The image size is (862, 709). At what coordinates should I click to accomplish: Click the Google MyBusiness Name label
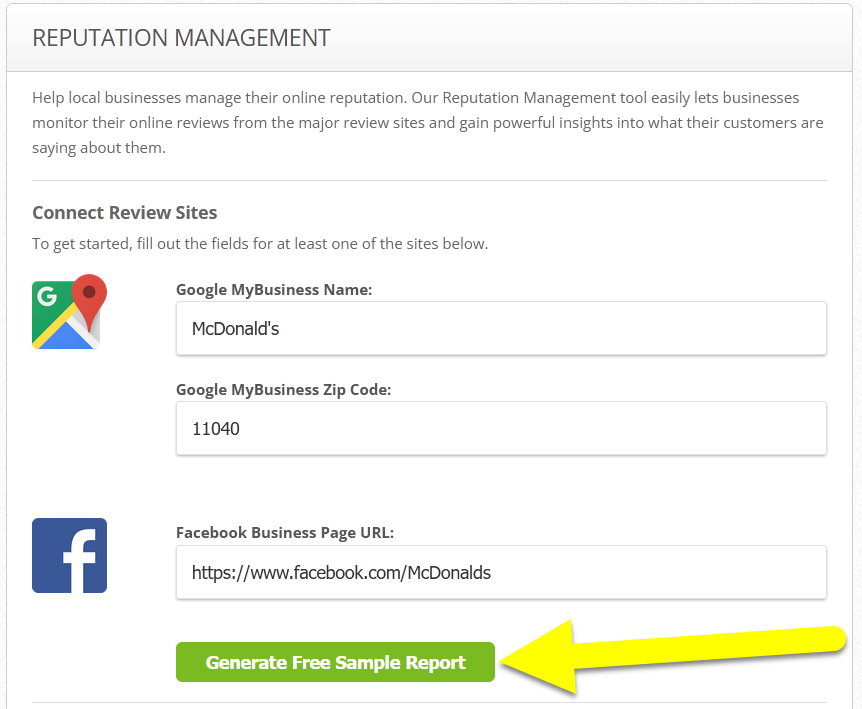[x=274, y=290]
